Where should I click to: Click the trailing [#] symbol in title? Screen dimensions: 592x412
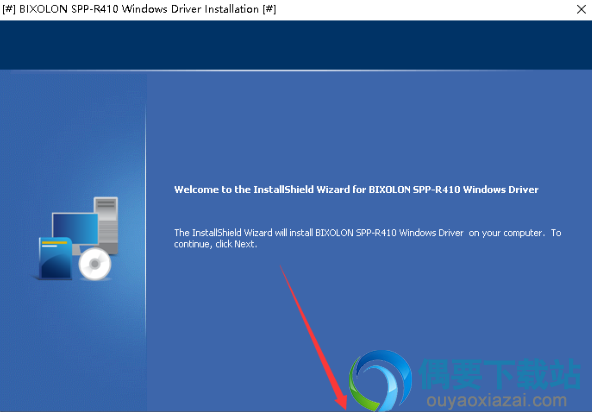270,9
